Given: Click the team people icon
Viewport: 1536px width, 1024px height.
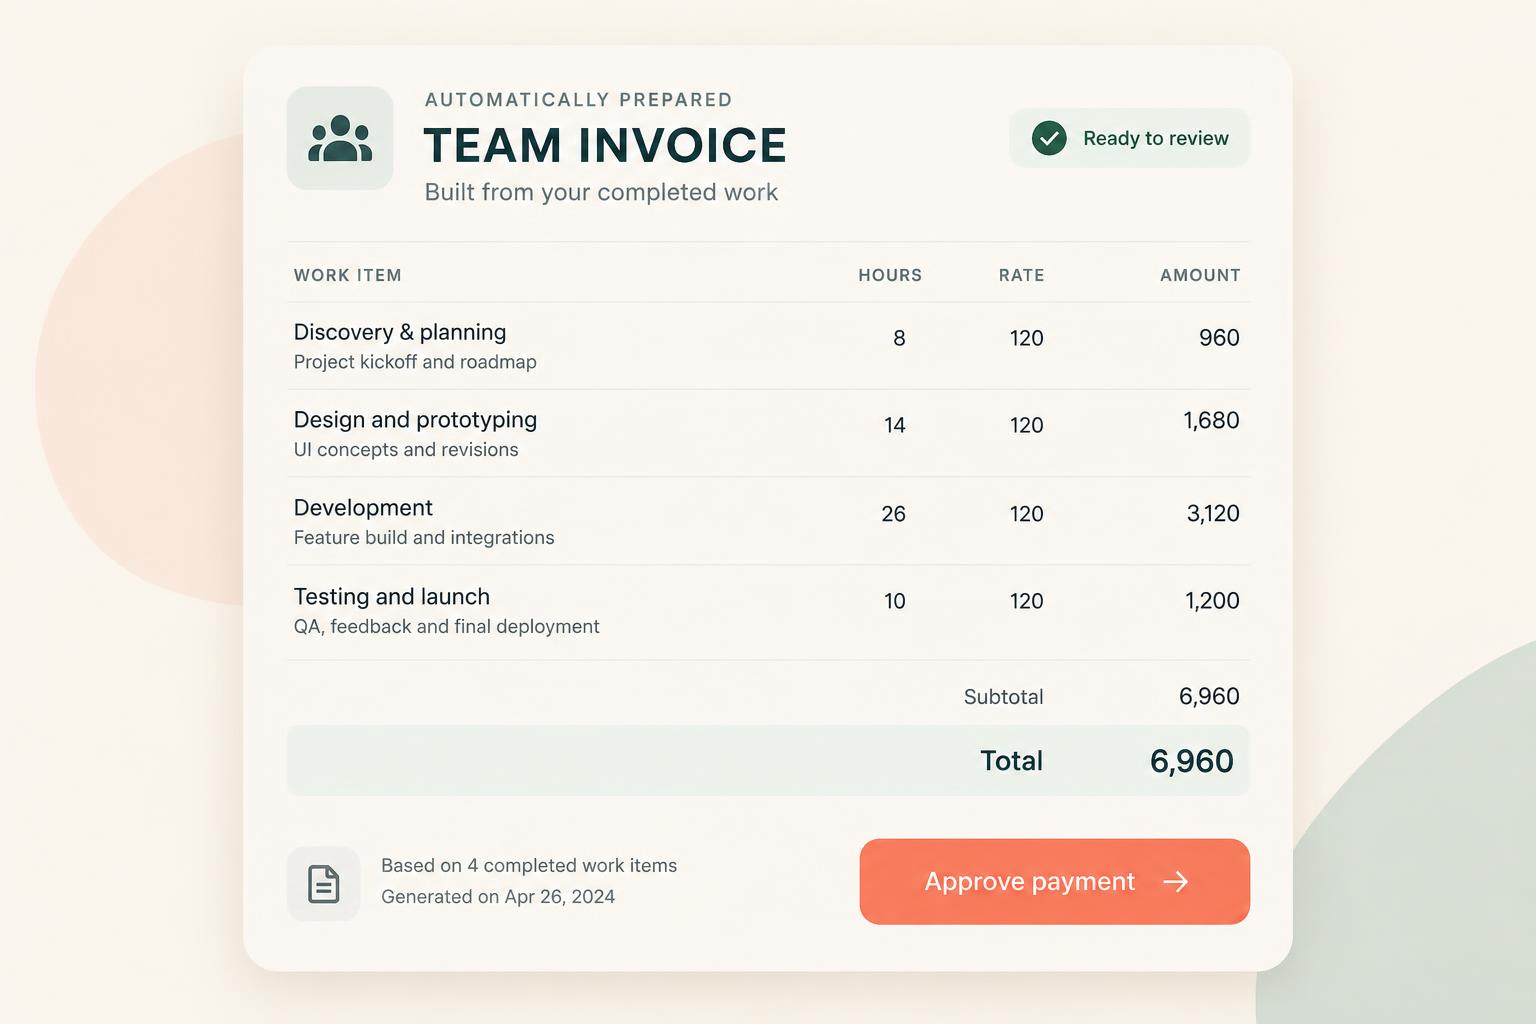Looking at the screenshot, I should [340, 139].
